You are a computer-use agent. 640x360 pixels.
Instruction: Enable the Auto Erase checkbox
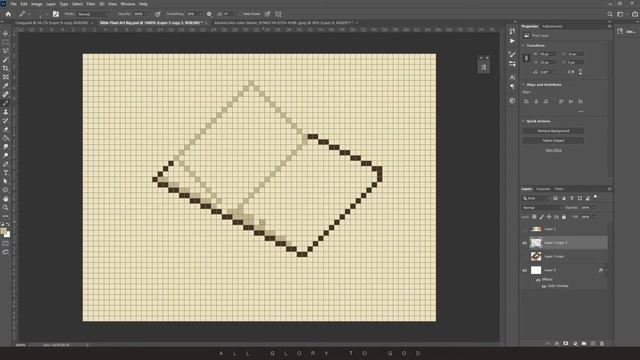pyautogui.click(x=240, y=14)
